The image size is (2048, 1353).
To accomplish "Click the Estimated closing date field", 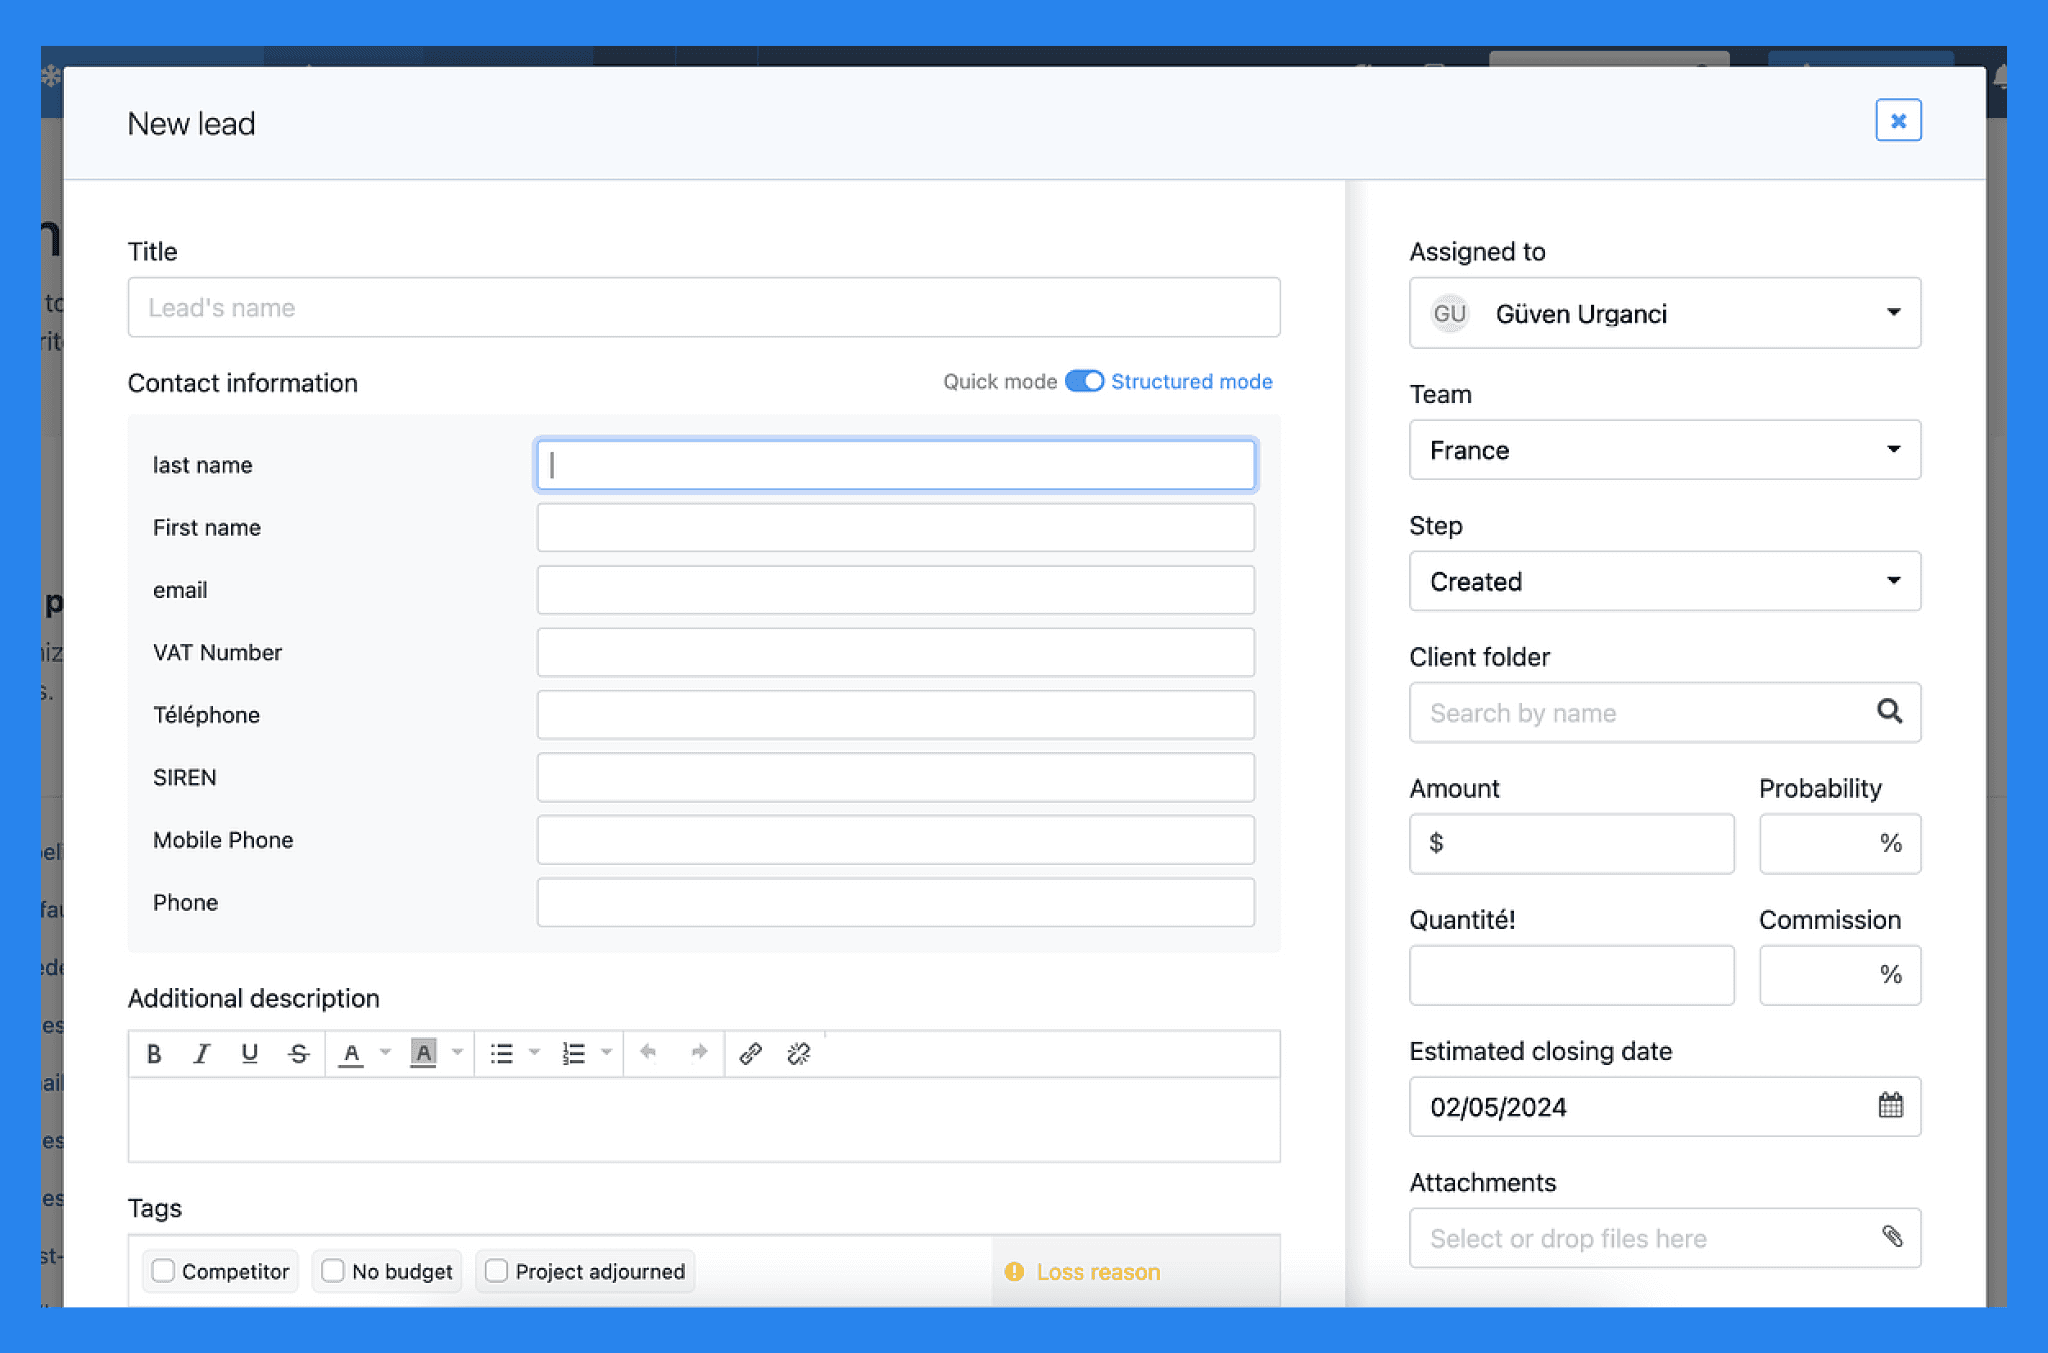I will tap(1664, 1106).
